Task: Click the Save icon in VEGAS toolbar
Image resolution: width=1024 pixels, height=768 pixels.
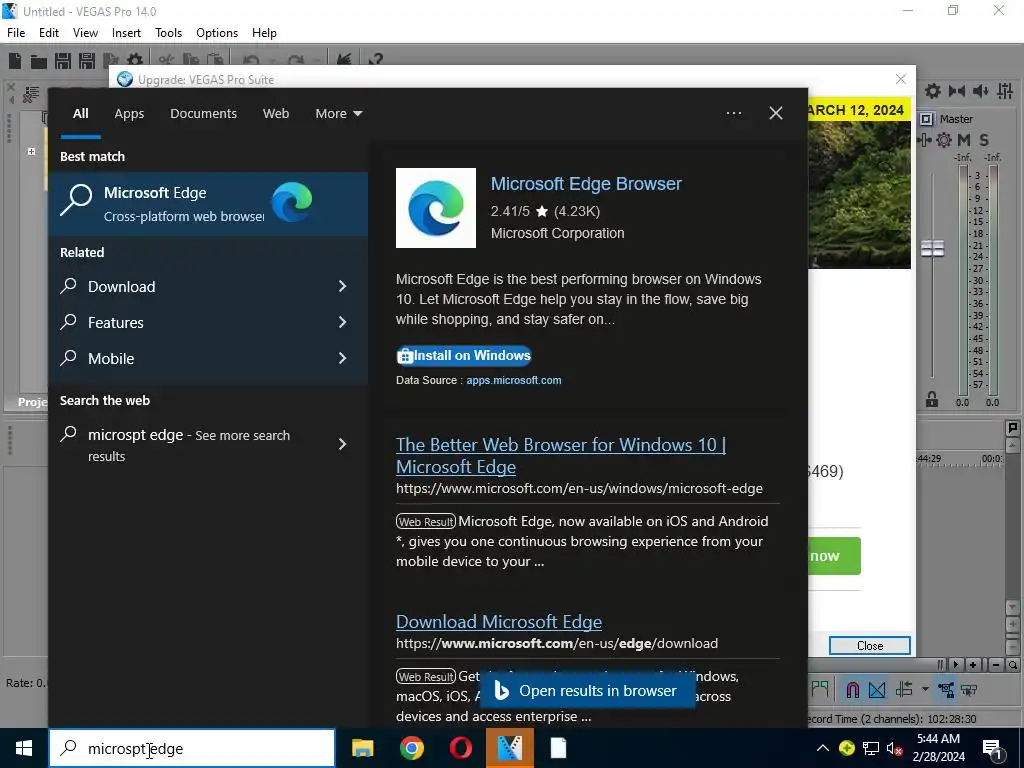Action: coord(63,61)
